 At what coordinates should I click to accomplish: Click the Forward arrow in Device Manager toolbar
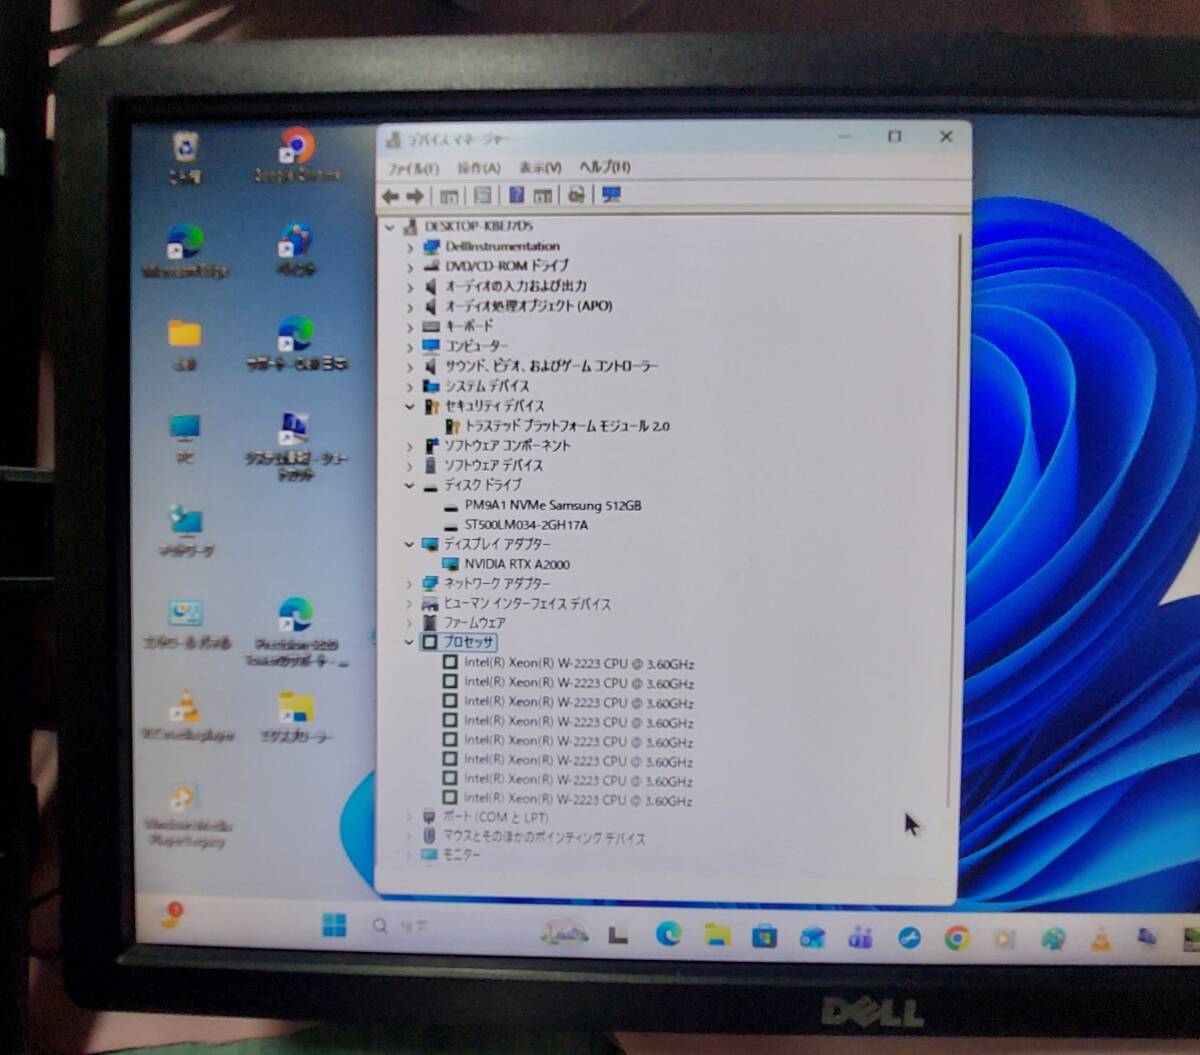click(414, 196)
